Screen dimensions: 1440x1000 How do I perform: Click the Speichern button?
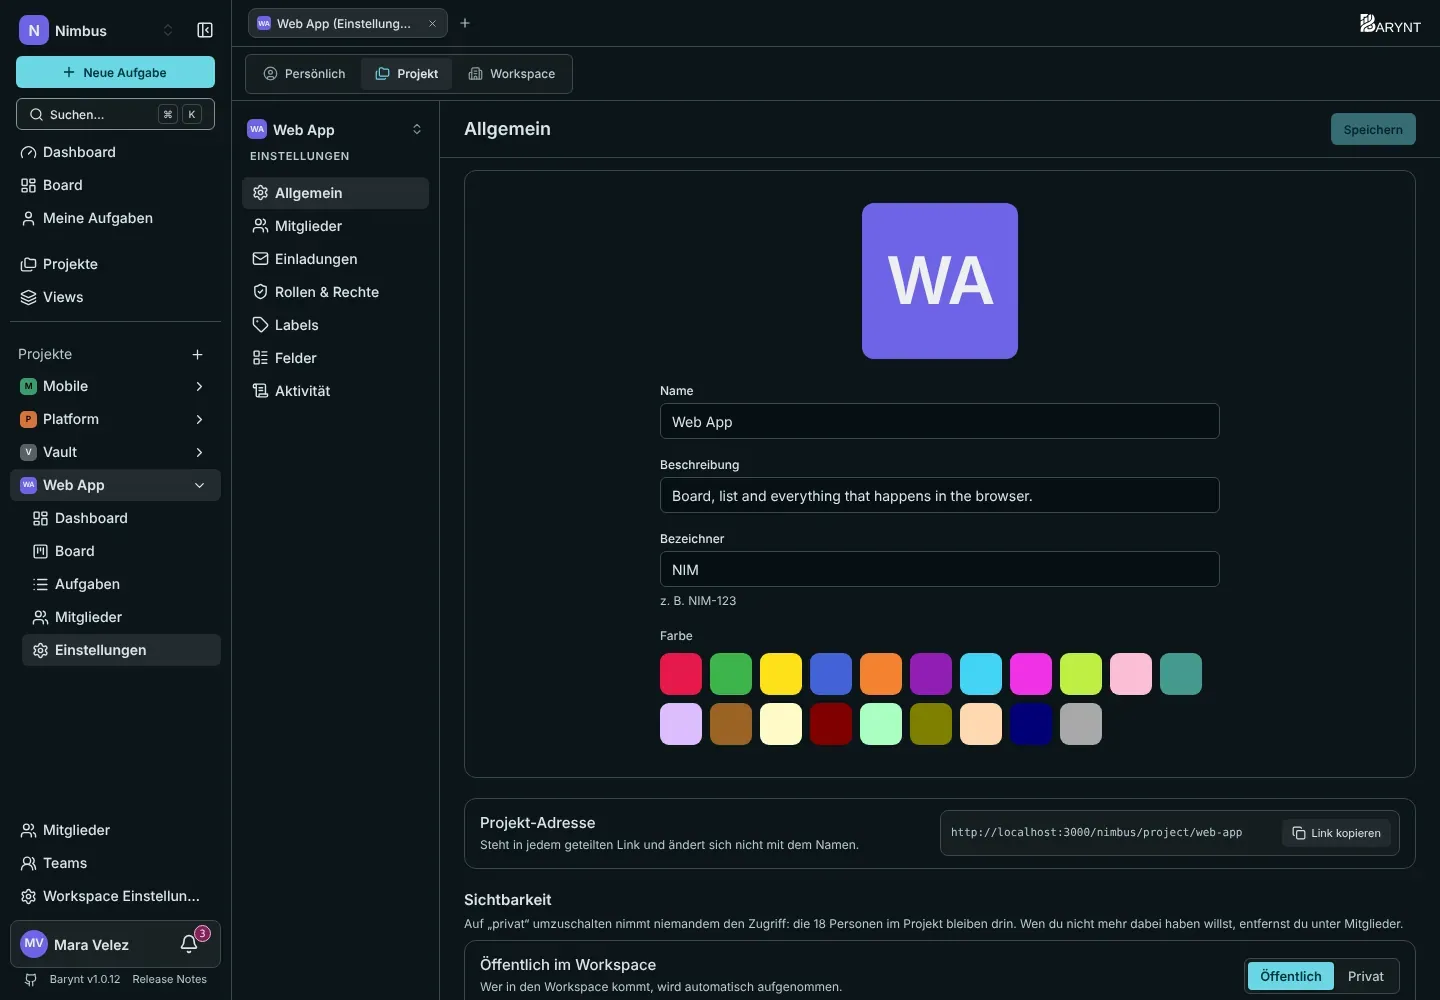pos(1373,129)
